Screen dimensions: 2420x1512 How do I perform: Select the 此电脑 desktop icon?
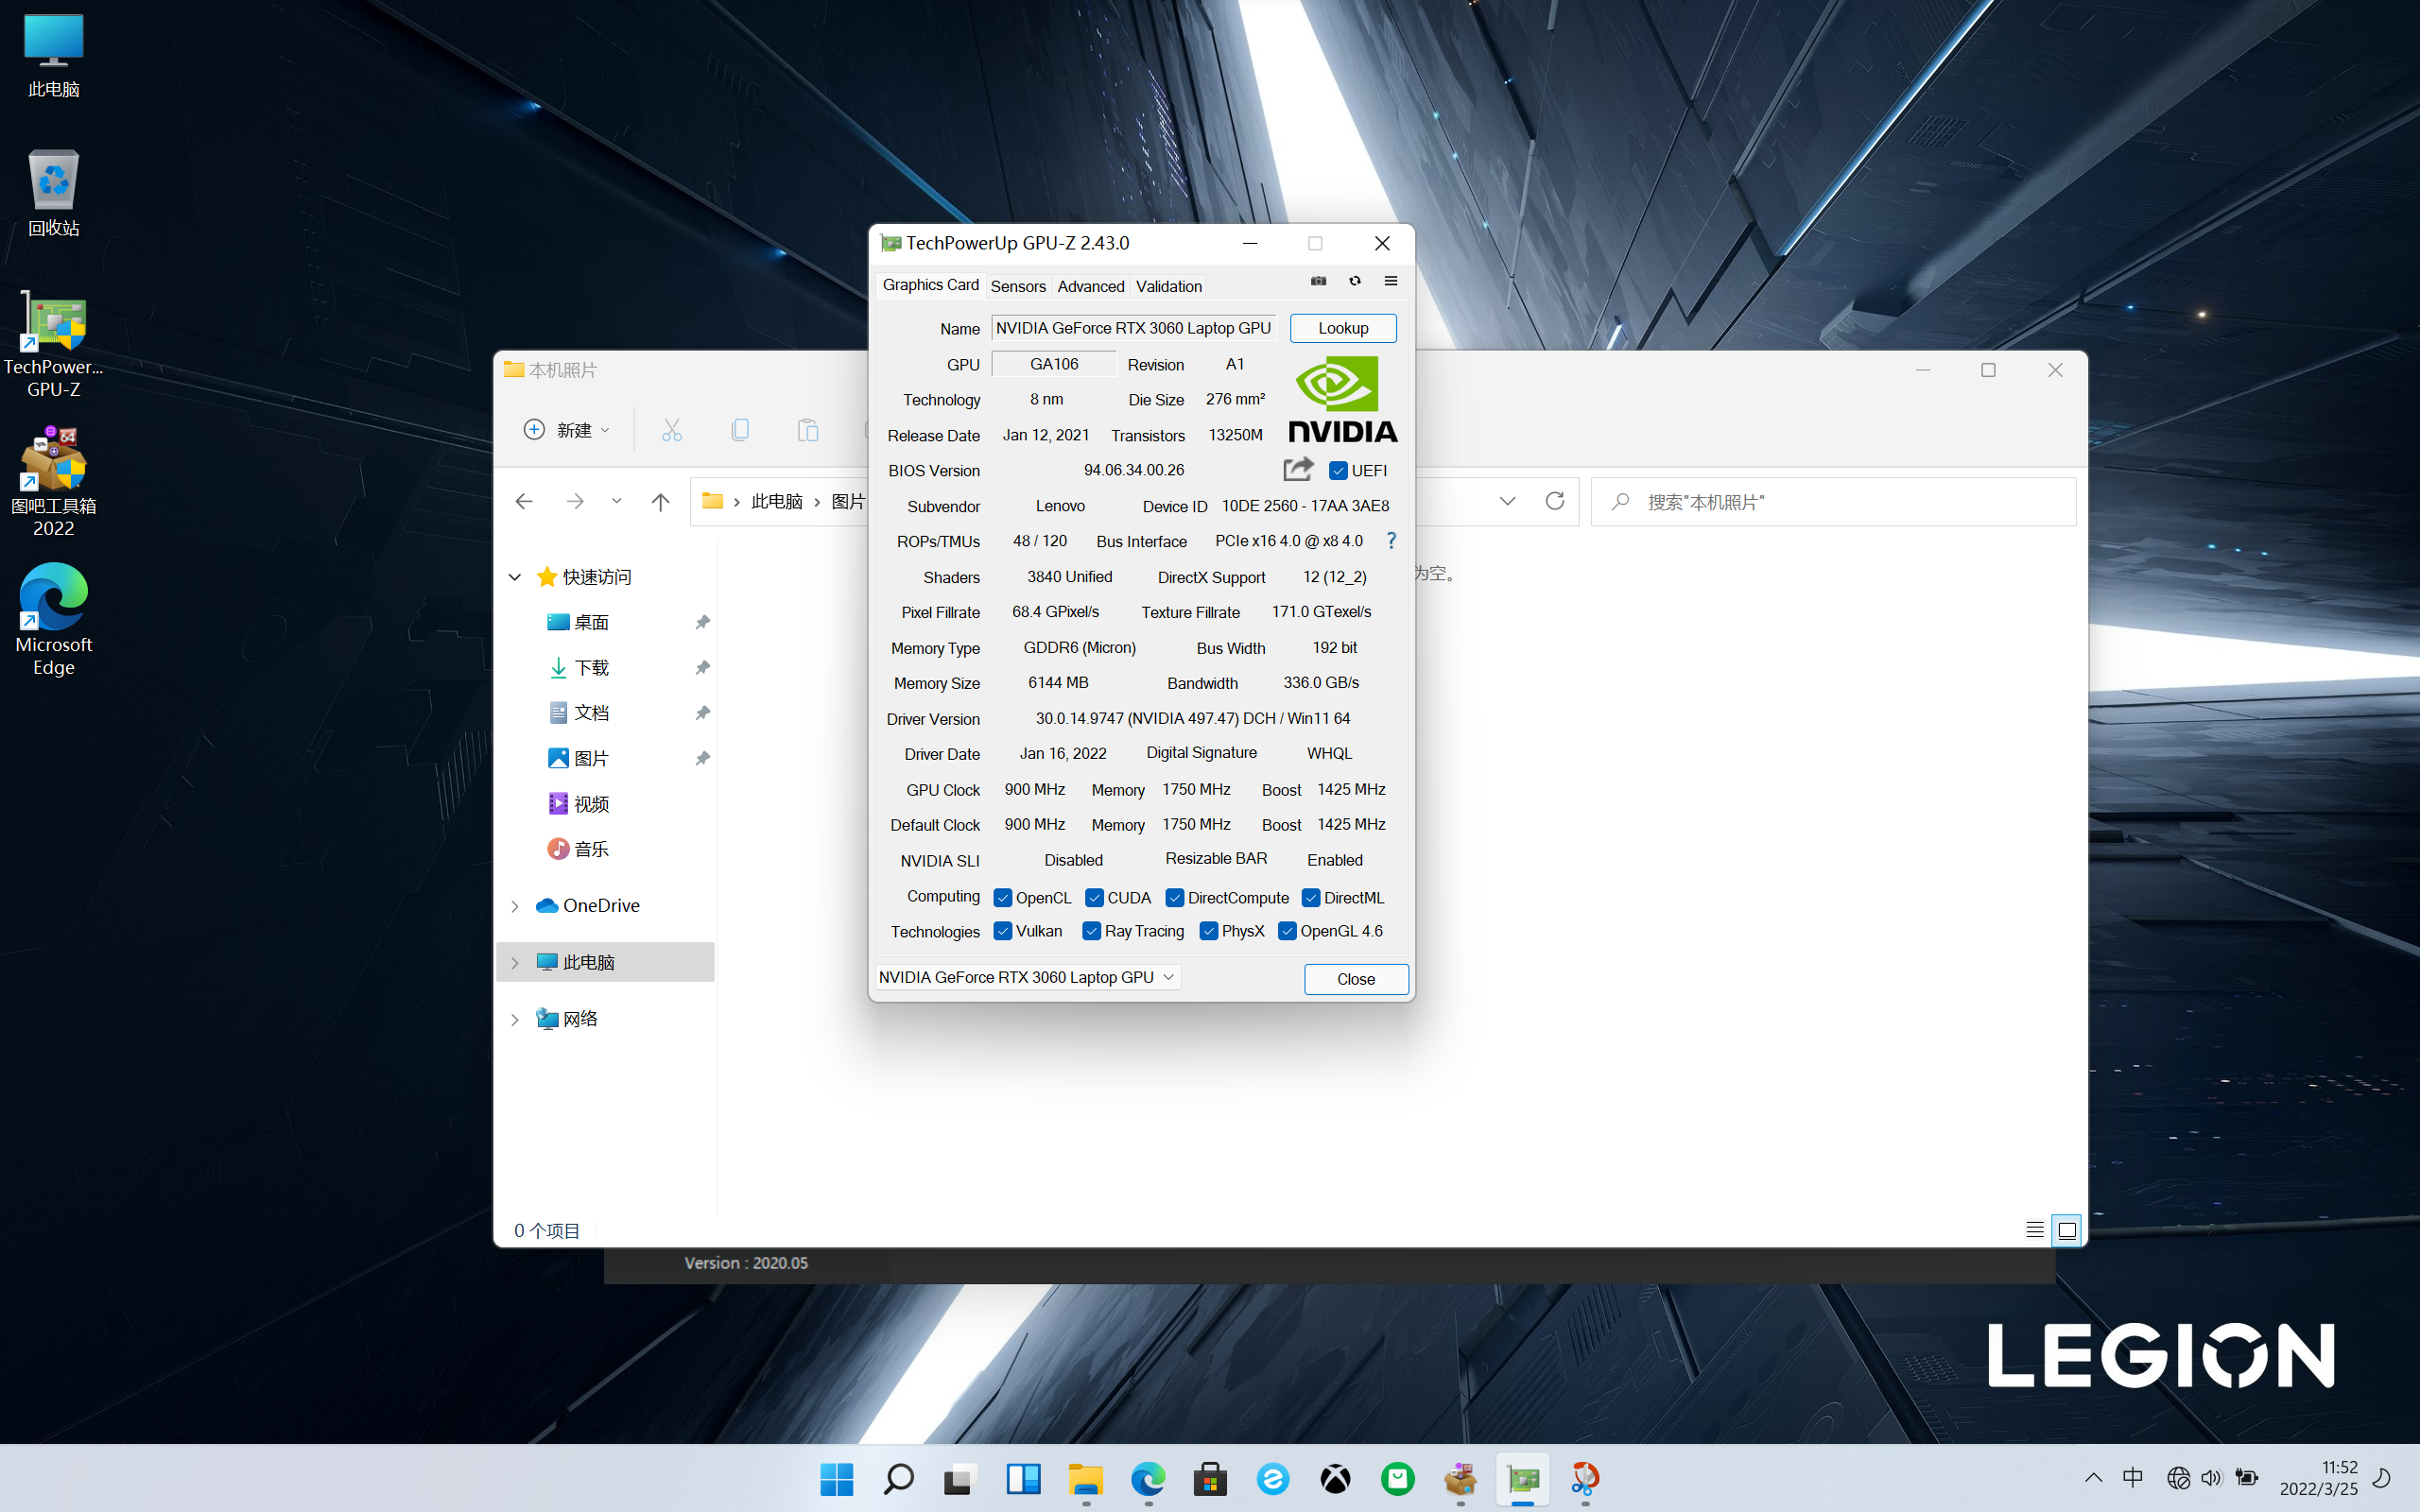coord(54,56)
